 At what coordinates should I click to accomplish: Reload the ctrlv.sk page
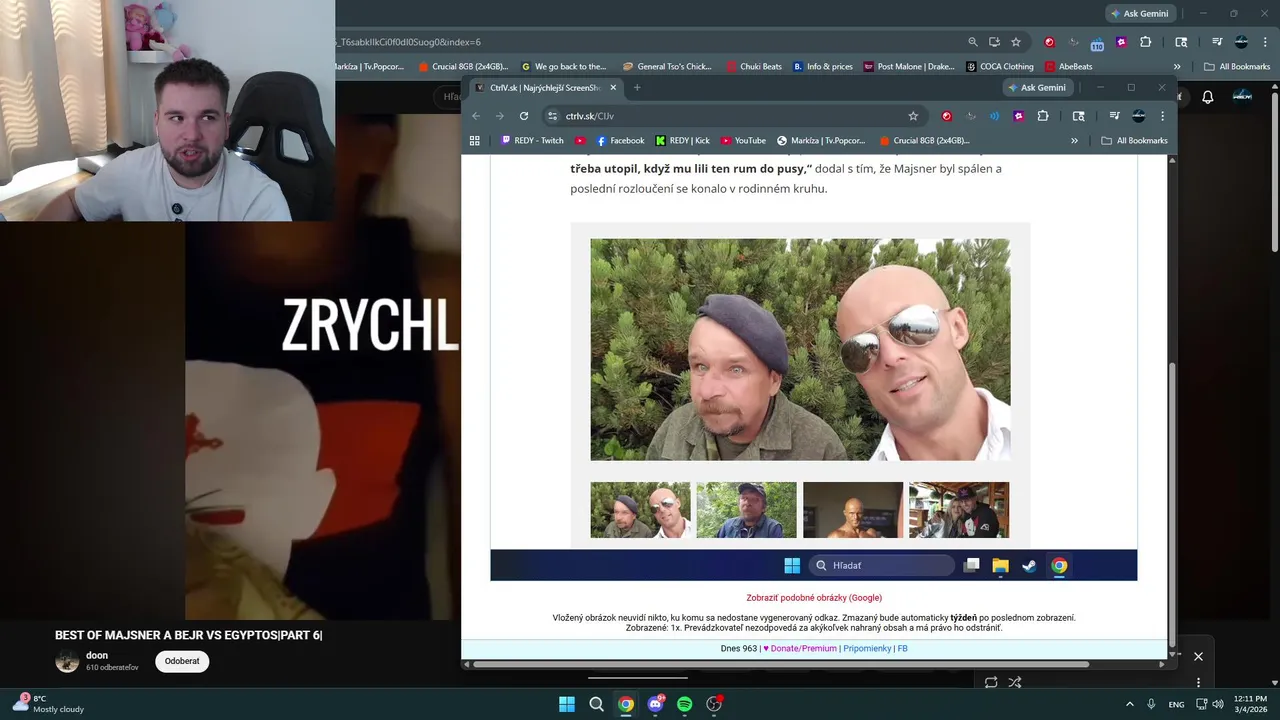coord(523,116)
